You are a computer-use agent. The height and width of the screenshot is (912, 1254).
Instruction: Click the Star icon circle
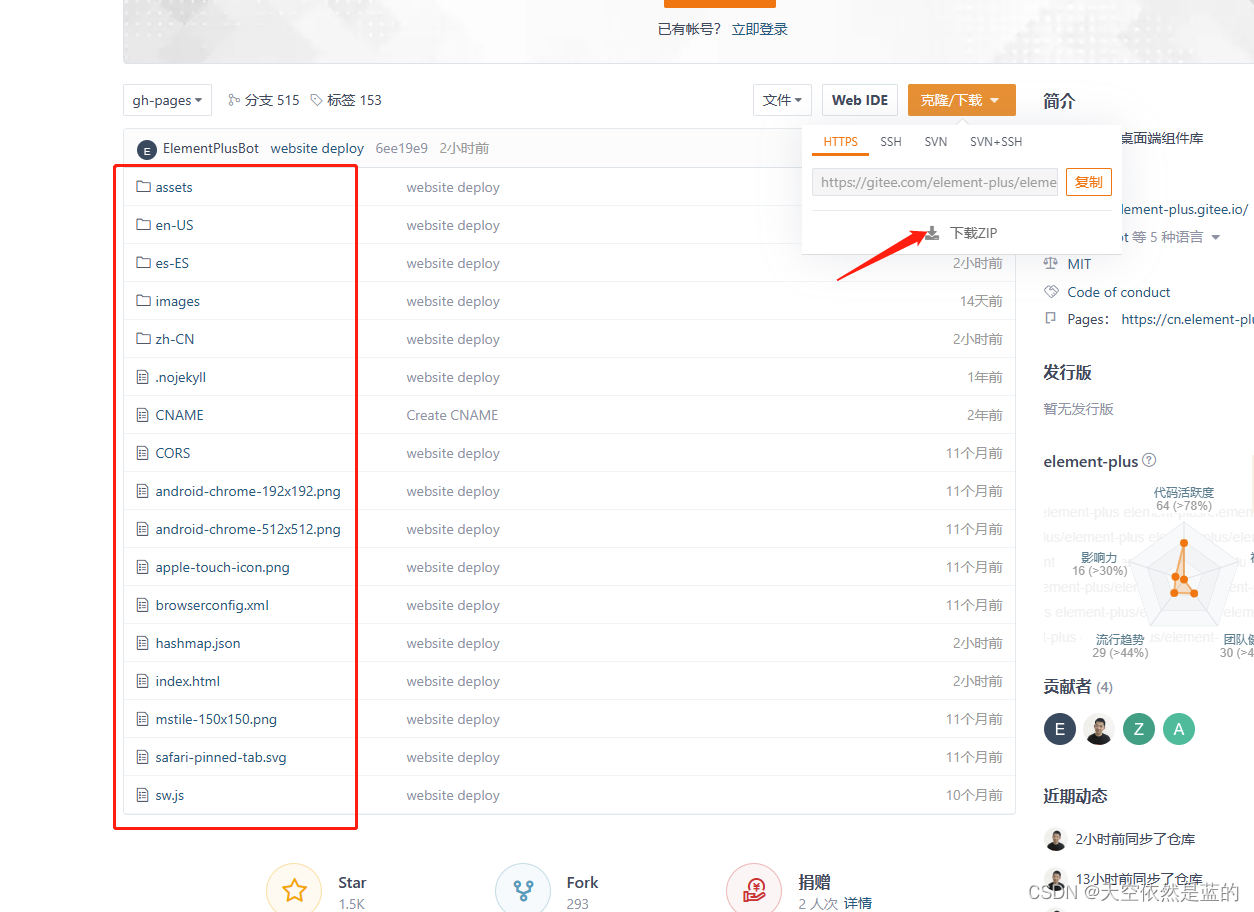[294, 890]
